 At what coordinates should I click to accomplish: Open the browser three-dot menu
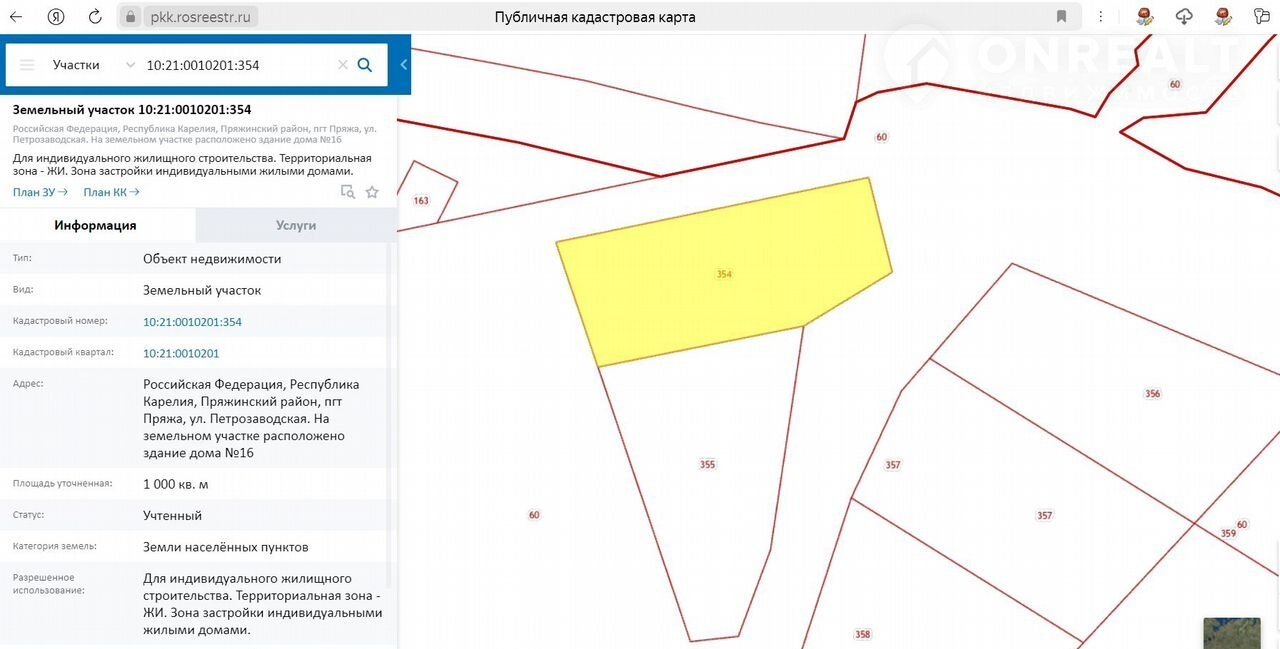click(1101, 17)
